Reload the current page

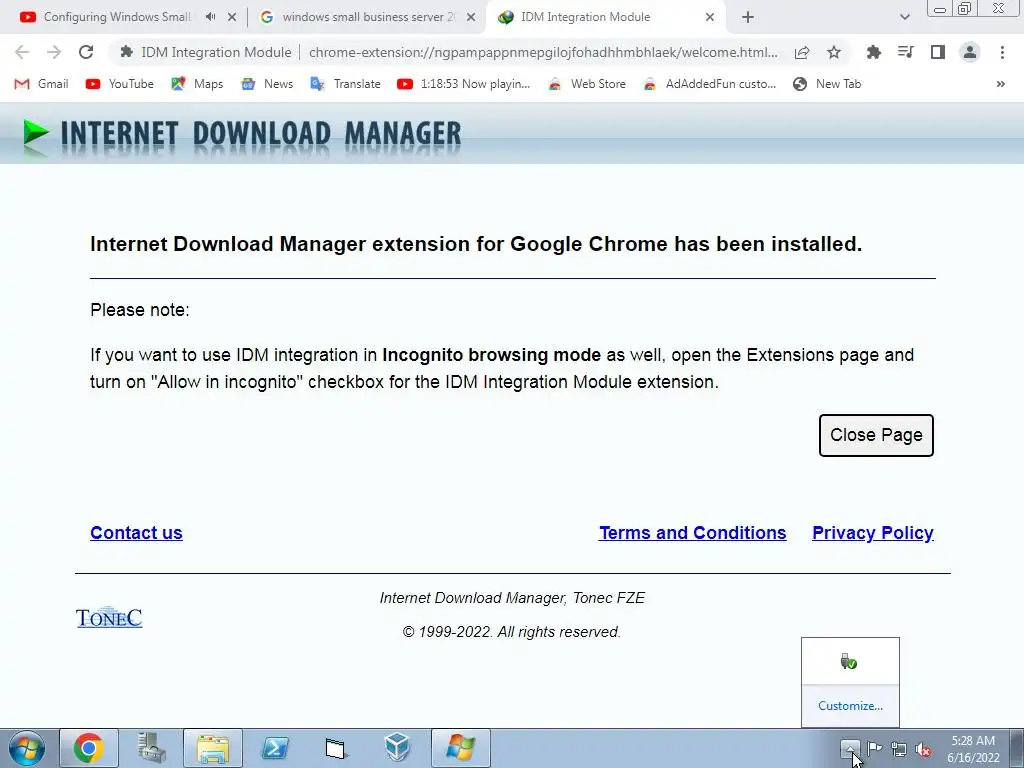tap(86, 52)
